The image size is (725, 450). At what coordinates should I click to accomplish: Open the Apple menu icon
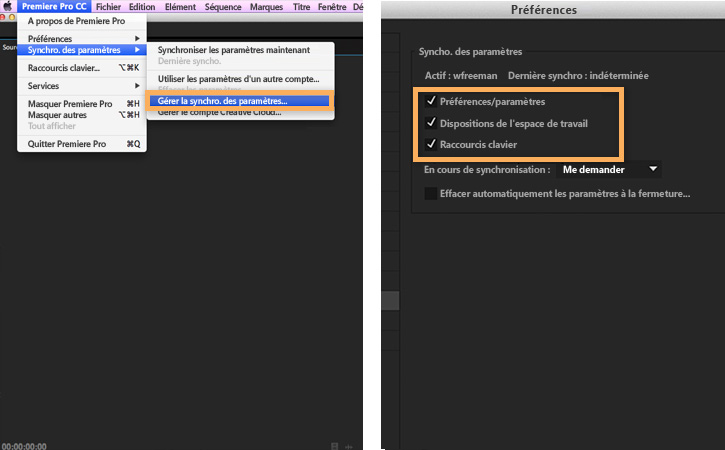click(7, 6)
